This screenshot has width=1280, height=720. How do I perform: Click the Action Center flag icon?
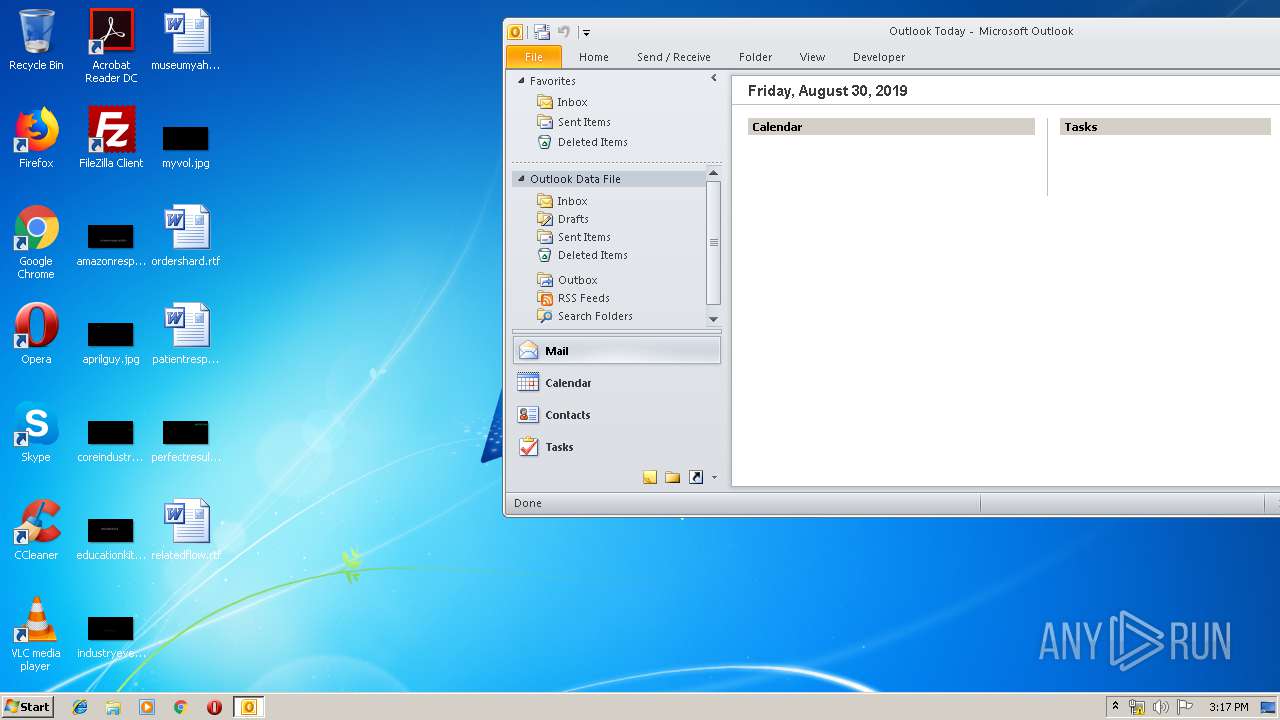click(1185, 707)
